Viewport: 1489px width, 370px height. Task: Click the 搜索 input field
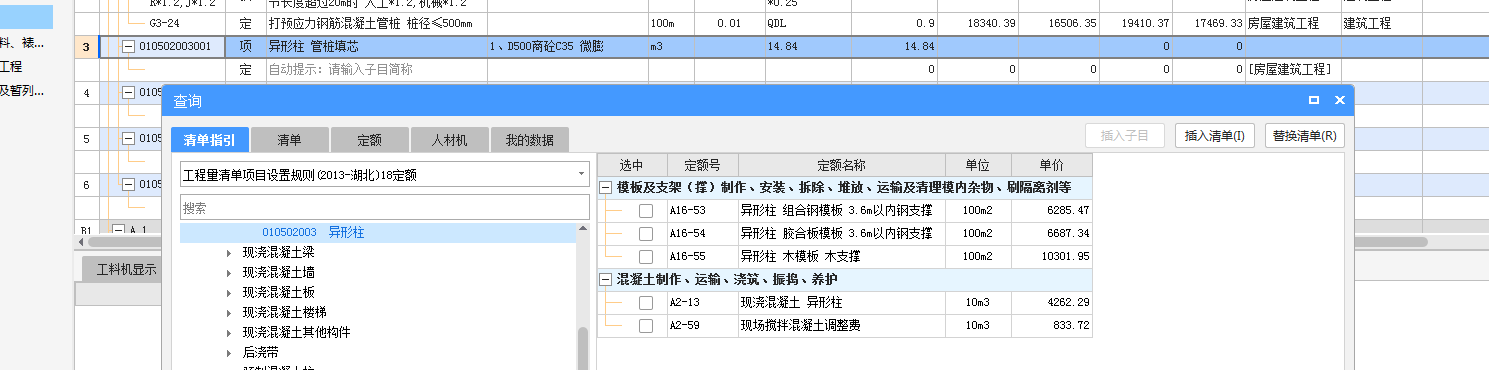pyautogui.click(x=385, y=207)
